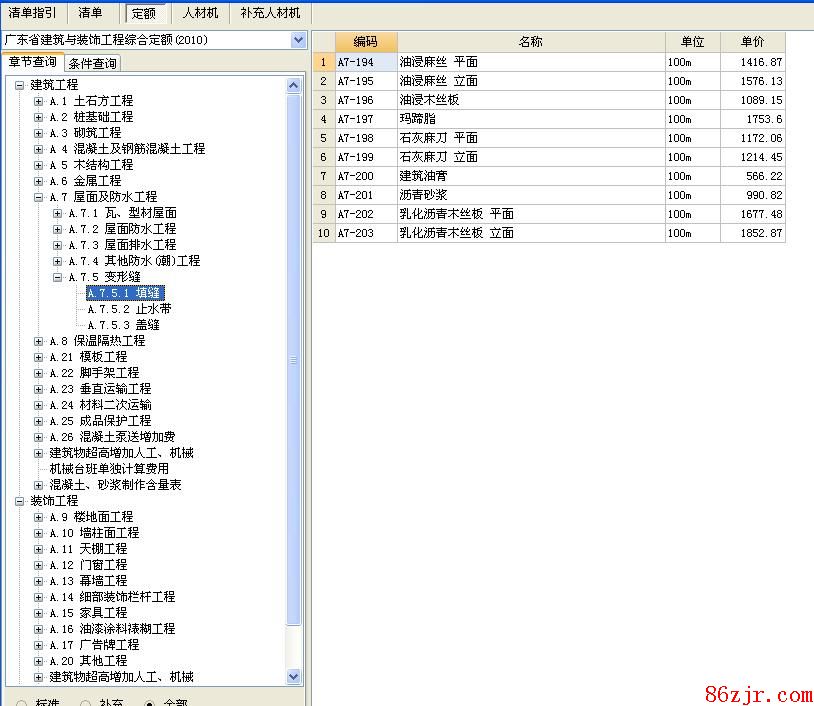This screenshot has height=706, width=814.
Task: Switch to the 条件查询 tab
Action: coord(92,64)
